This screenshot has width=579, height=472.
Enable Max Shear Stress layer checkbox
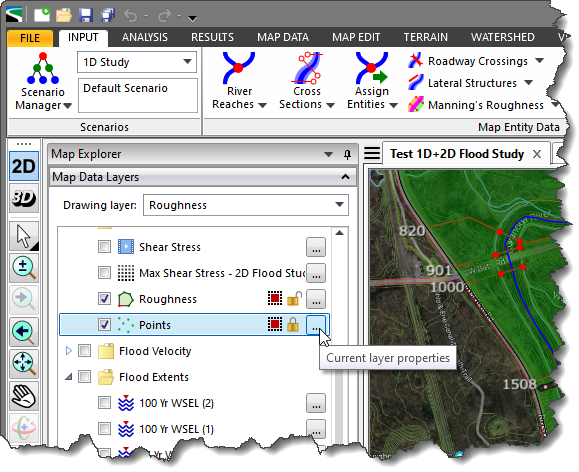click(x=105, y=273)
